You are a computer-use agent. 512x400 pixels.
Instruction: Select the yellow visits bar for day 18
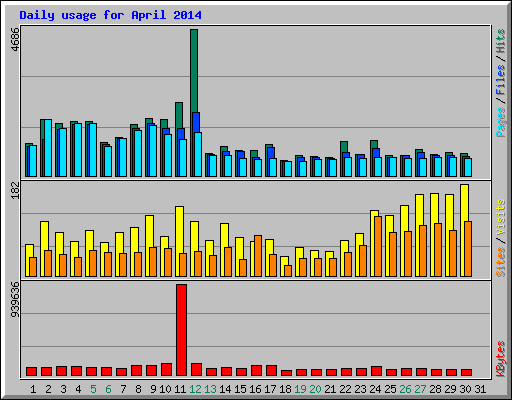[x=284, y=261]
